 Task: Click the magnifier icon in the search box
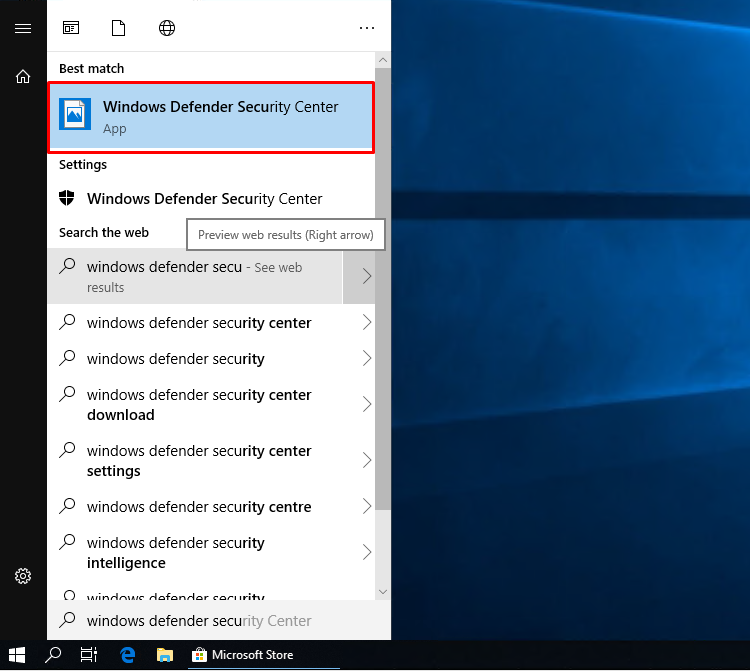(67, 619)
